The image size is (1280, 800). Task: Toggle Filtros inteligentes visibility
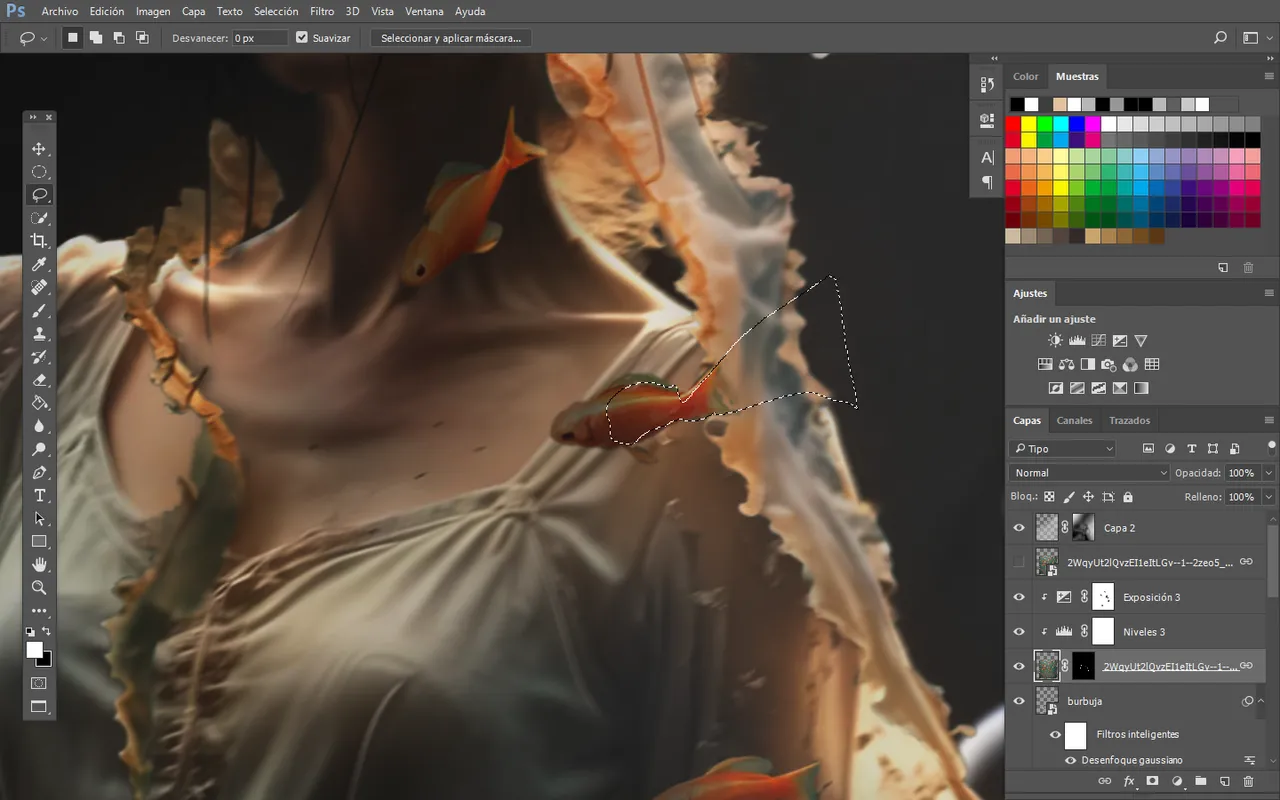[1055, 735]
